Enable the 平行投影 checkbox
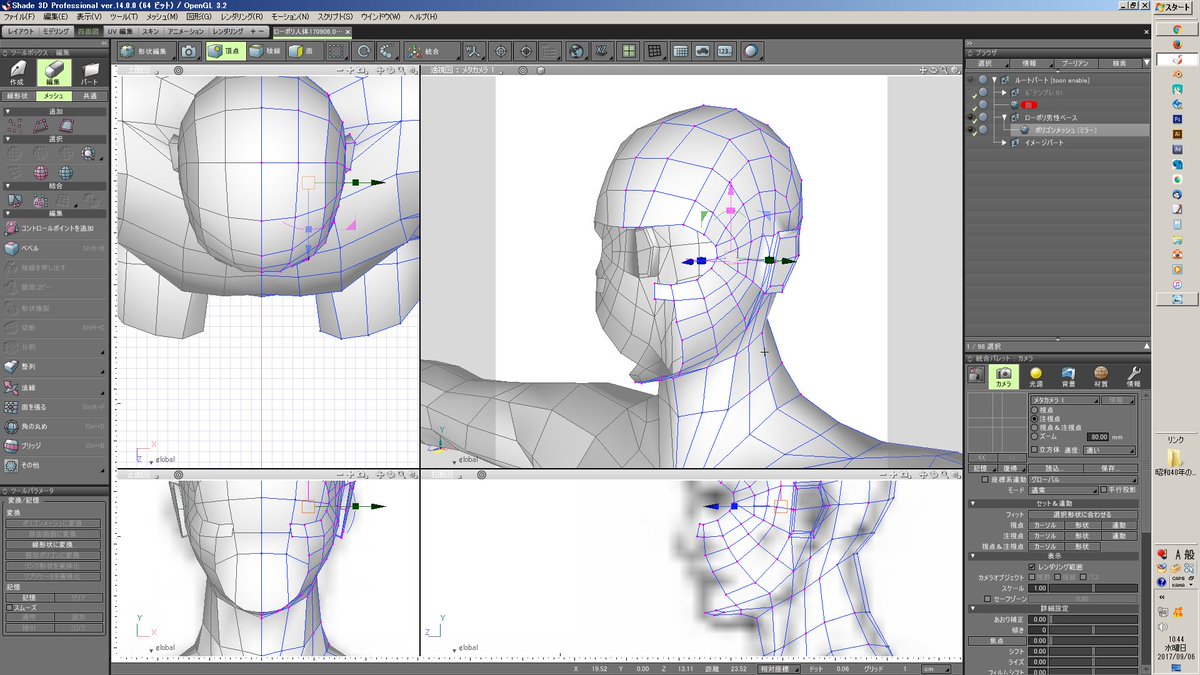 click(1104, 490)
